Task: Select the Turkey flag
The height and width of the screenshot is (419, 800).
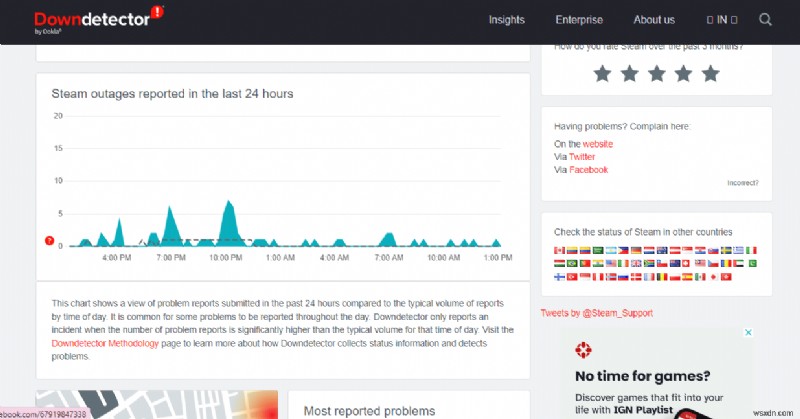Action: 572,277
